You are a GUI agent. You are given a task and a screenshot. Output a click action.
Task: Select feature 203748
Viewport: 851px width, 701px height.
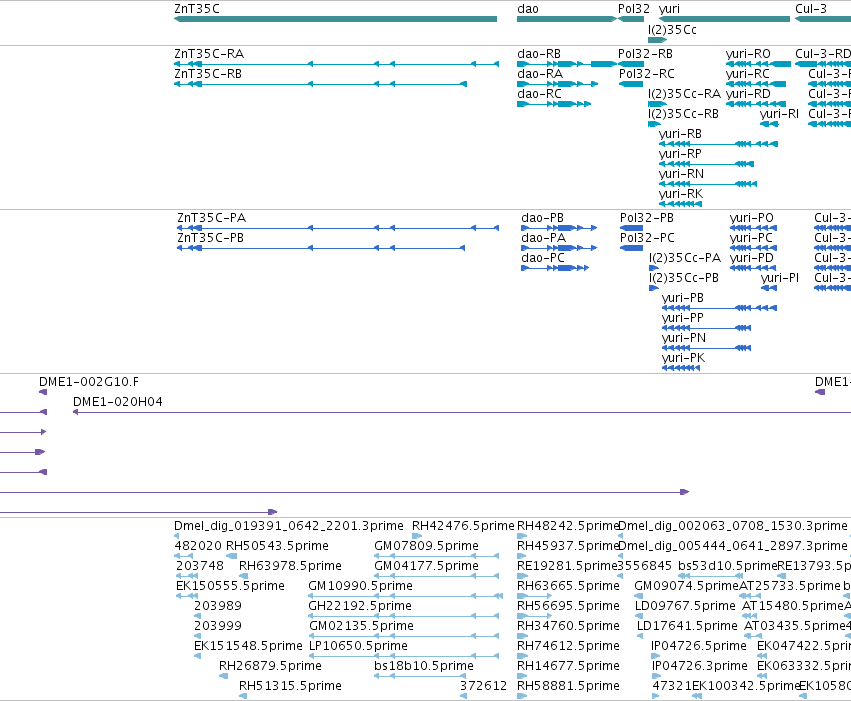pos(187,576)
